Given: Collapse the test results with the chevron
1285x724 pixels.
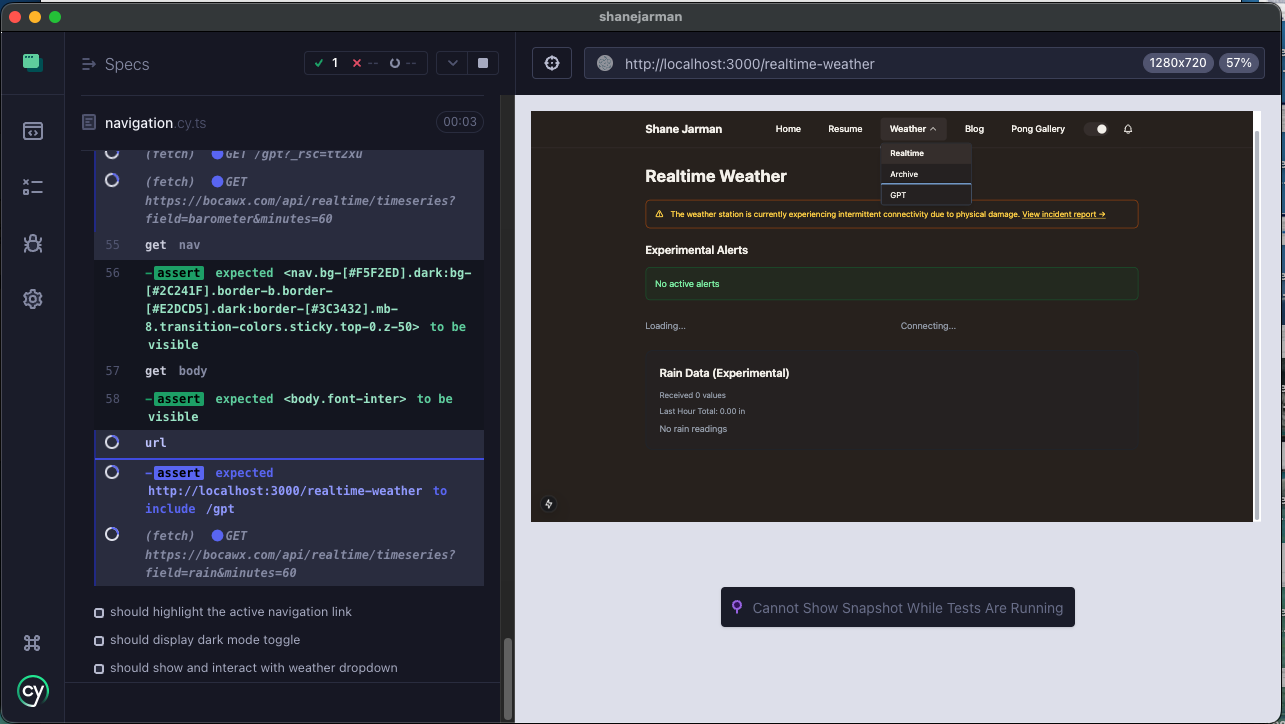Looking at the screenshot, I should [x=451, y=62].
